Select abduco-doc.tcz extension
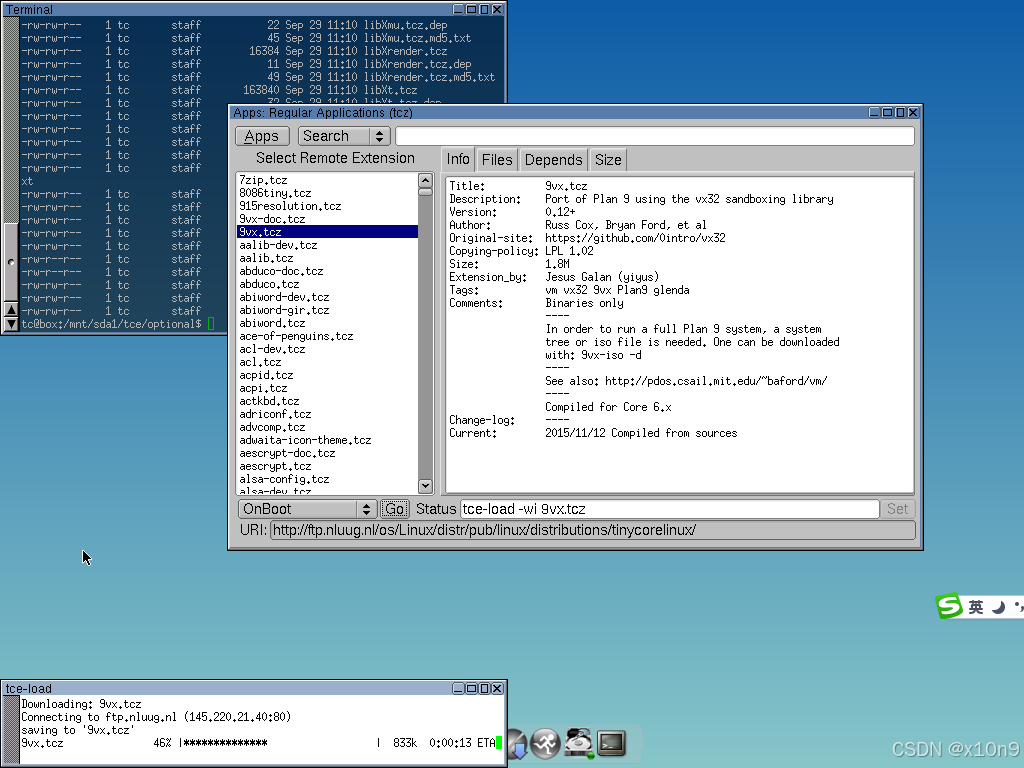The width and height of the screenshot is (1024, 768). 327,271
